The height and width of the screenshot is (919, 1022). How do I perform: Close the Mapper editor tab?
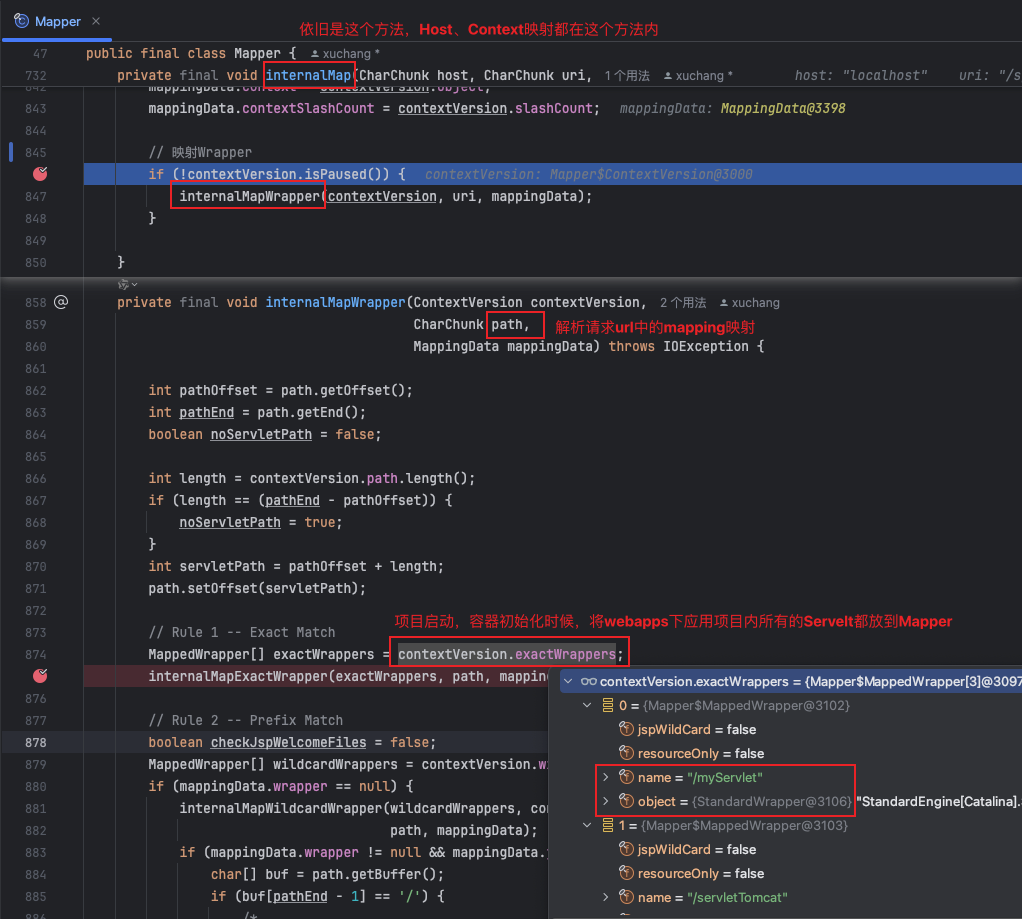click(96, 21)
